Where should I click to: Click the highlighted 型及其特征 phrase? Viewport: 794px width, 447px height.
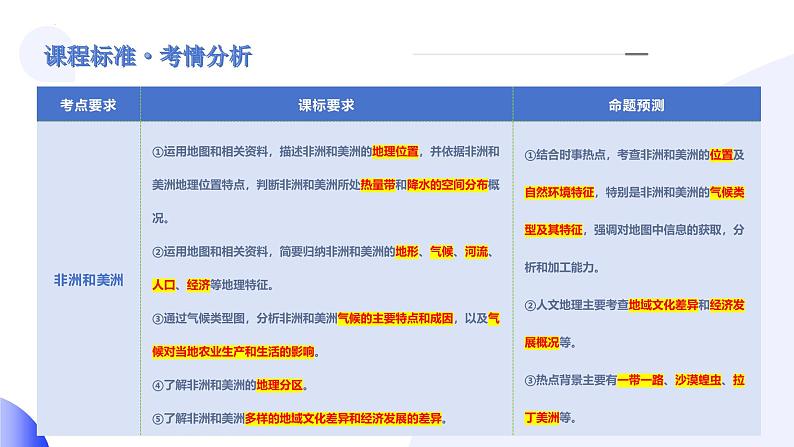(x=553, y=230)
